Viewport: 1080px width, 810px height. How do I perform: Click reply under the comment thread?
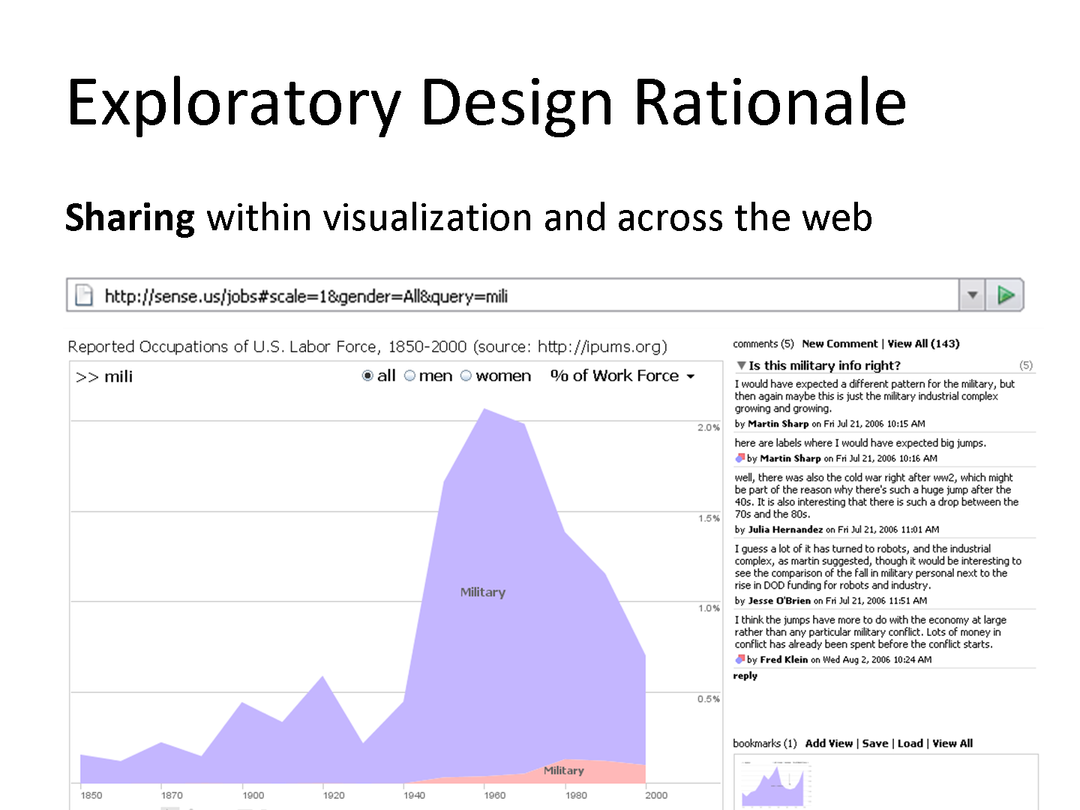[745, 676]
